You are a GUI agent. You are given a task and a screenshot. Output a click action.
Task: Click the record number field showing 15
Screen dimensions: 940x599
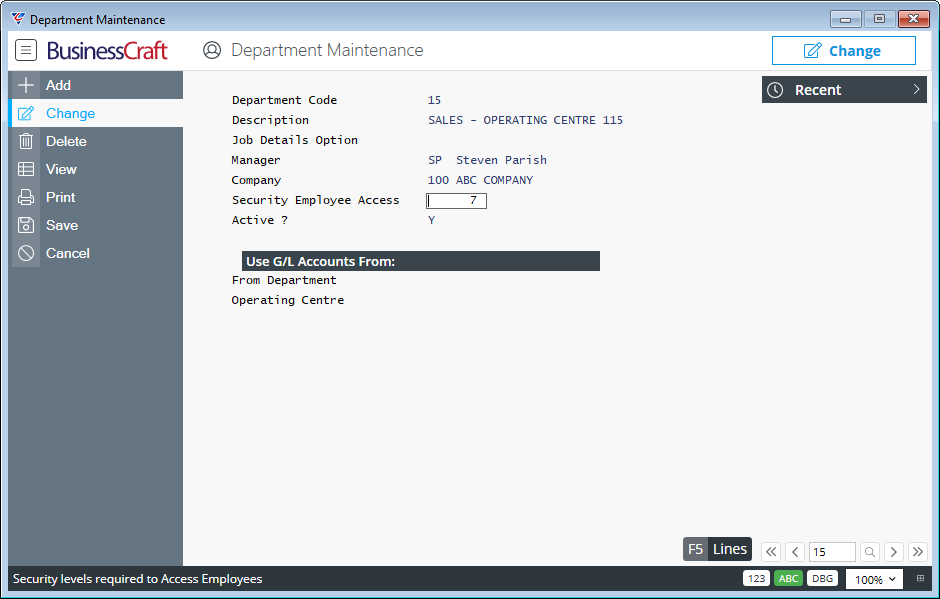coord(832,552)
